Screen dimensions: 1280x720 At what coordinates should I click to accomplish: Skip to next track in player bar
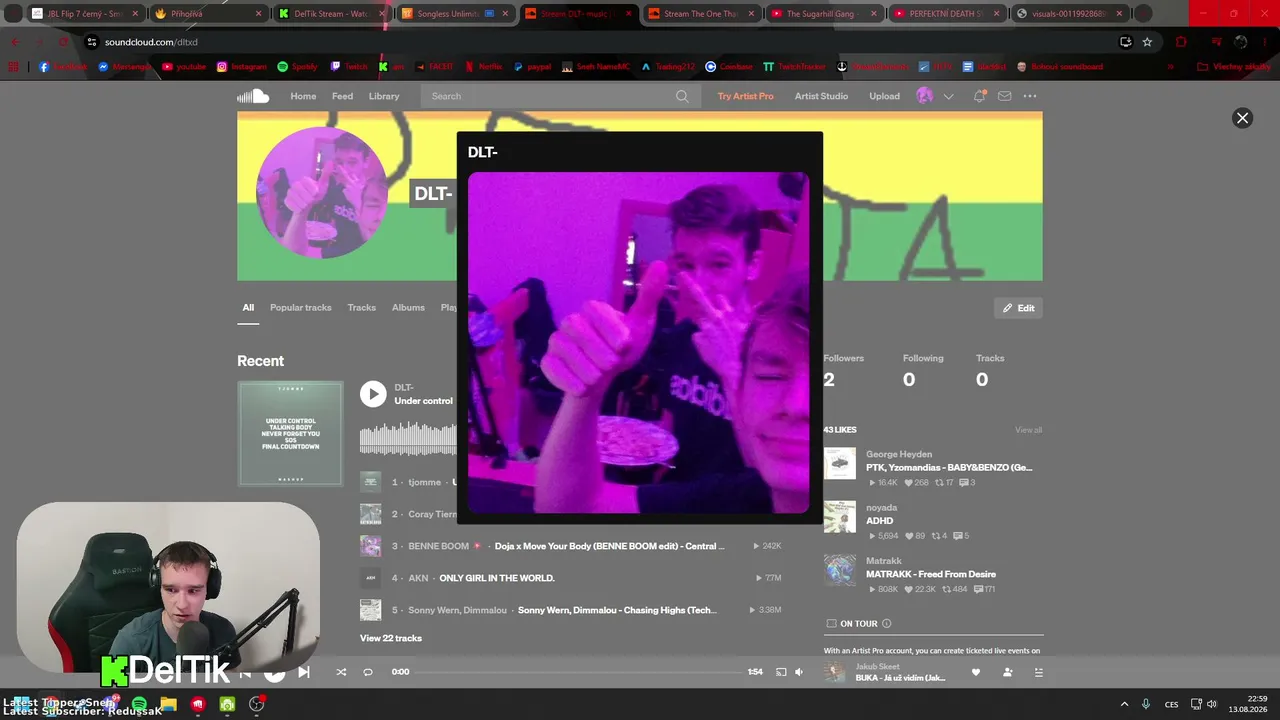point(304,672)
